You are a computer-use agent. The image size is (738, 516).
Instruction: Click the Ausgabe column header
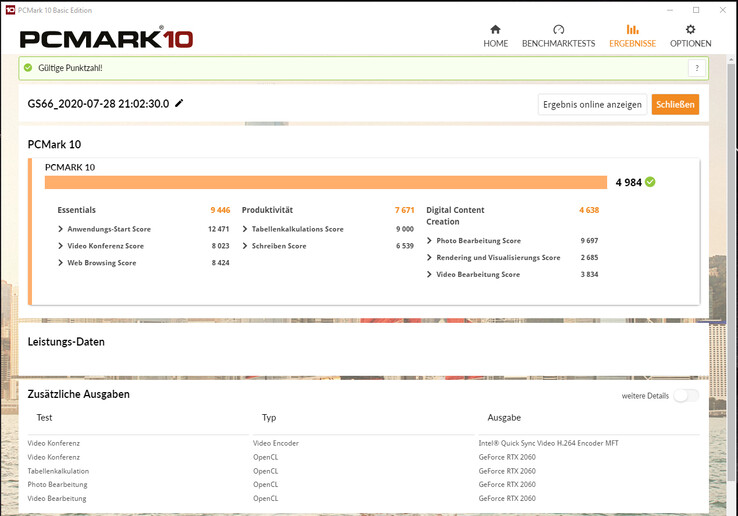click(504, 418)
